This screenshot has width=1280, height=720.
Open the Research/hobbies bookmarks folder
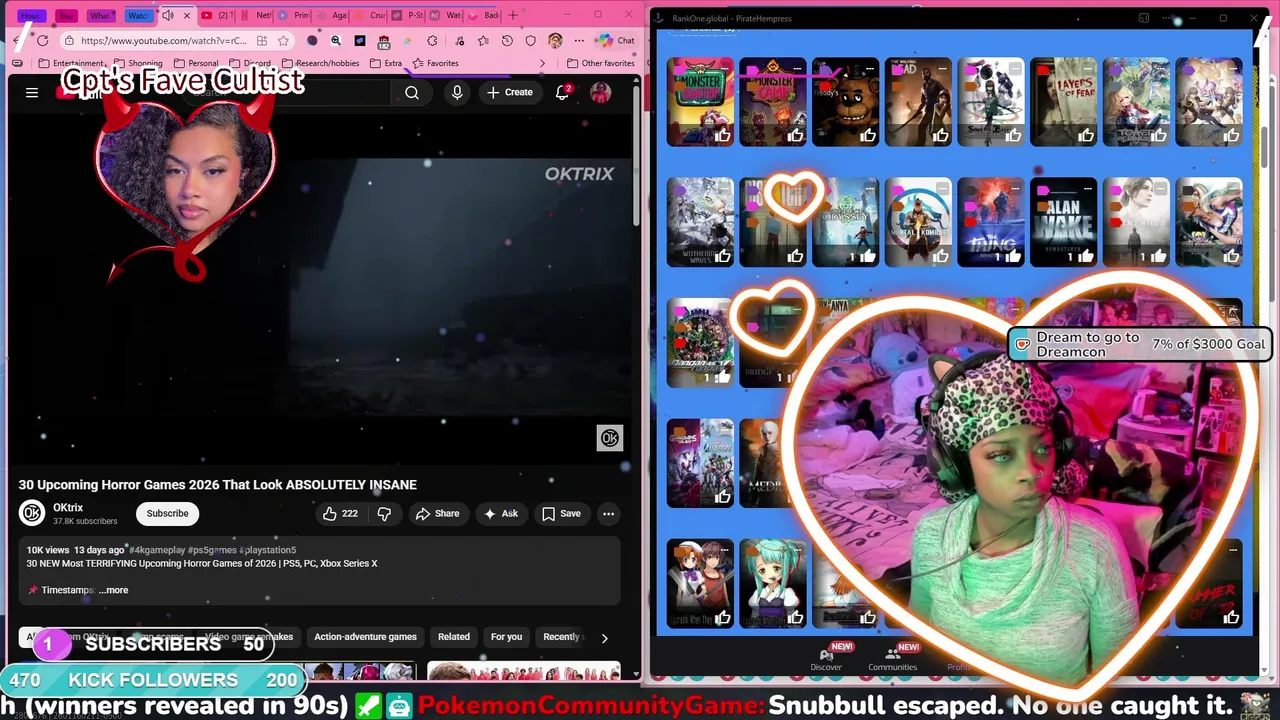320,63
